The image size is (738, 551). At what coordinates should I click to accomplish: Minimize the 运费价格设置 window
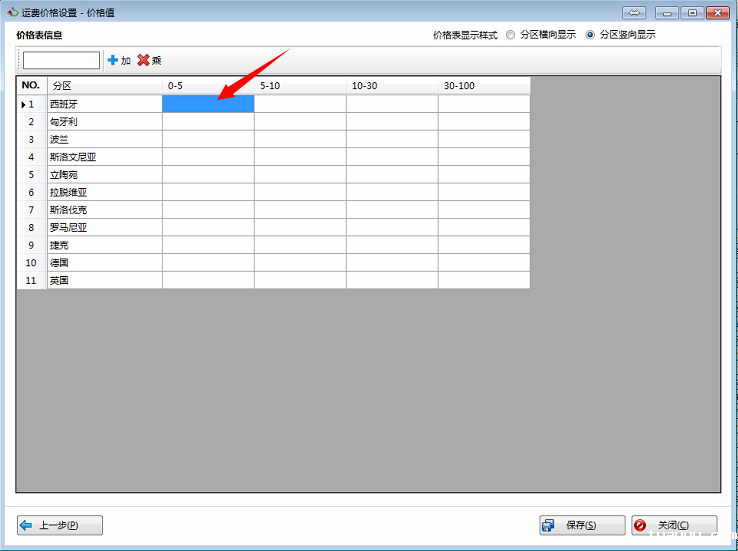point(667,13)
